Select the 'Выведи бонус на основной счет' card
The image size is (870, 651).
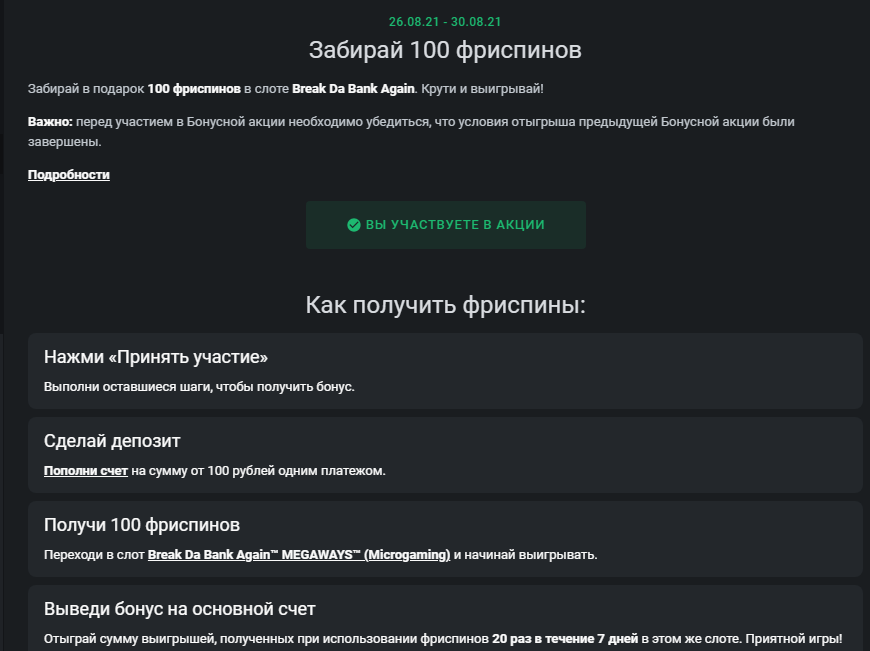pyautogui.click(x=445, y=618)
